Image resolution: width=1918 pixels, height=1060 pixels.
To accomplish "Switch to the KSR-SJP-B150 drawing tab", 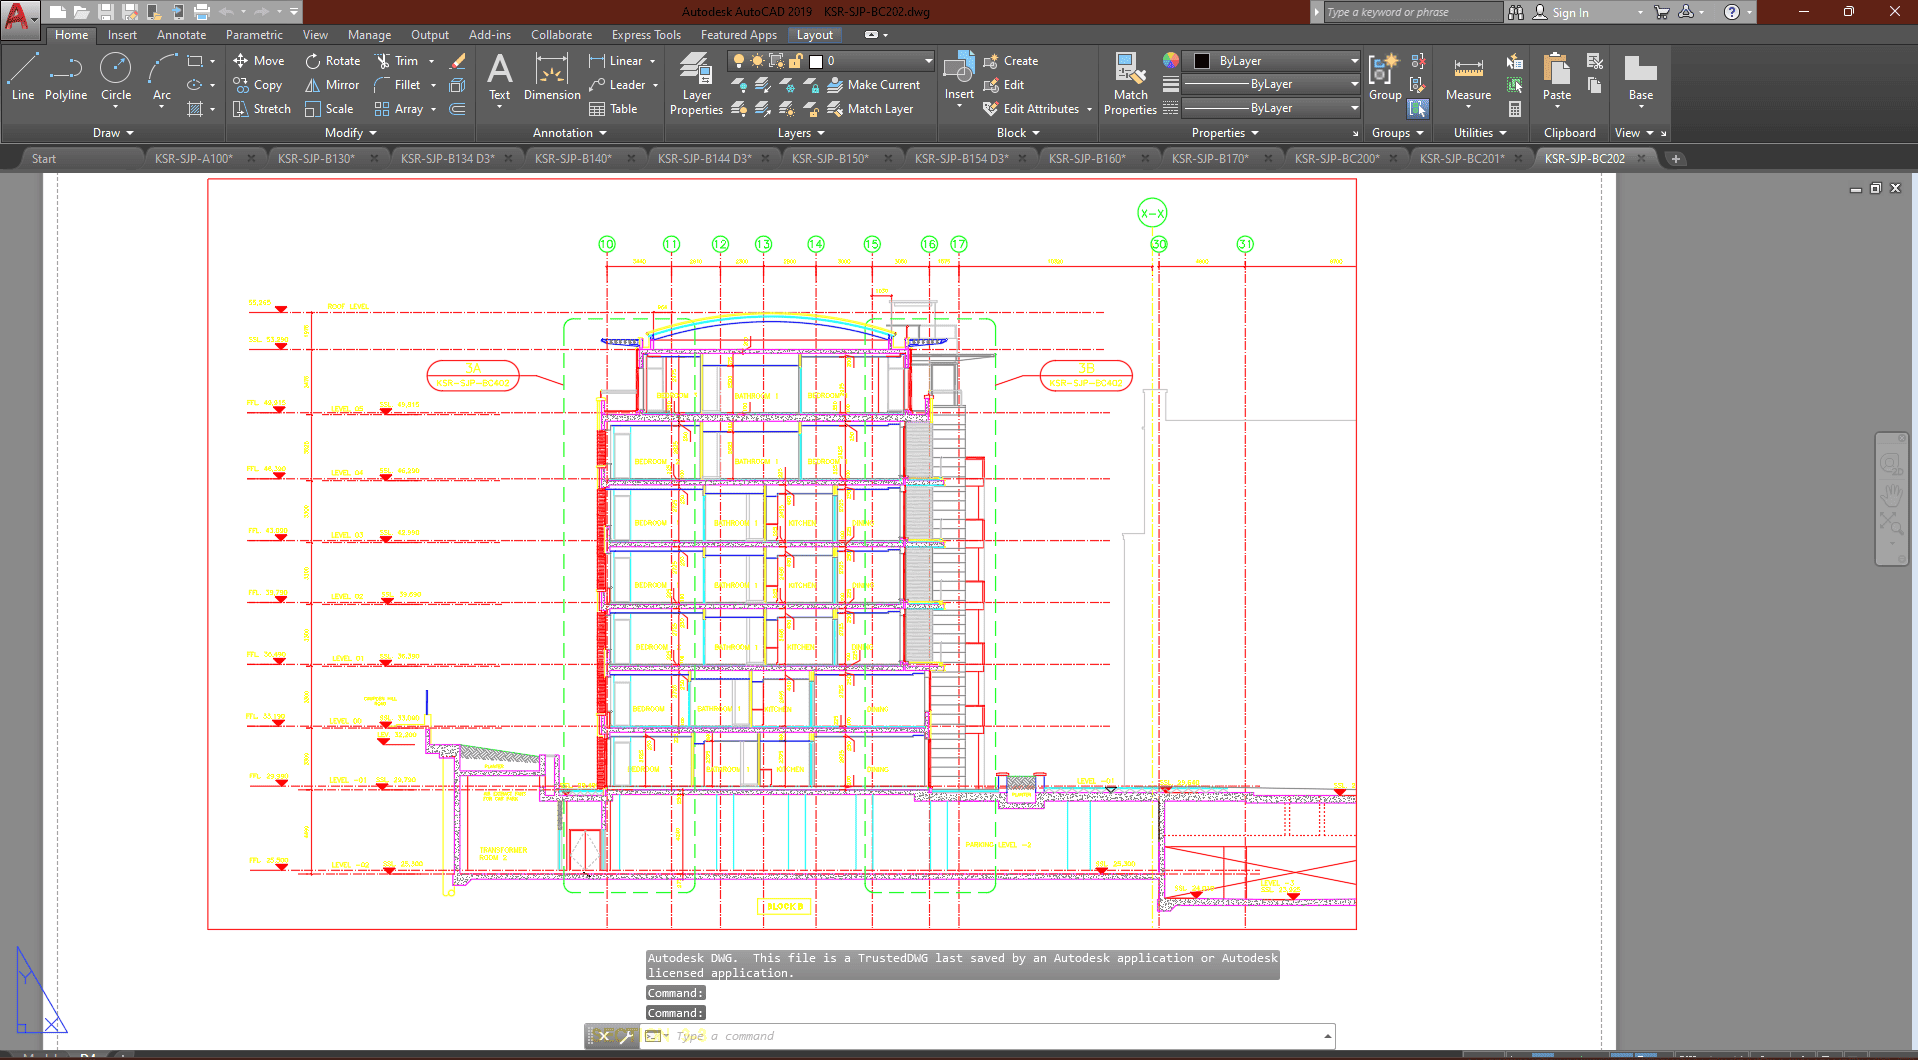I will (x=830, y=159).
